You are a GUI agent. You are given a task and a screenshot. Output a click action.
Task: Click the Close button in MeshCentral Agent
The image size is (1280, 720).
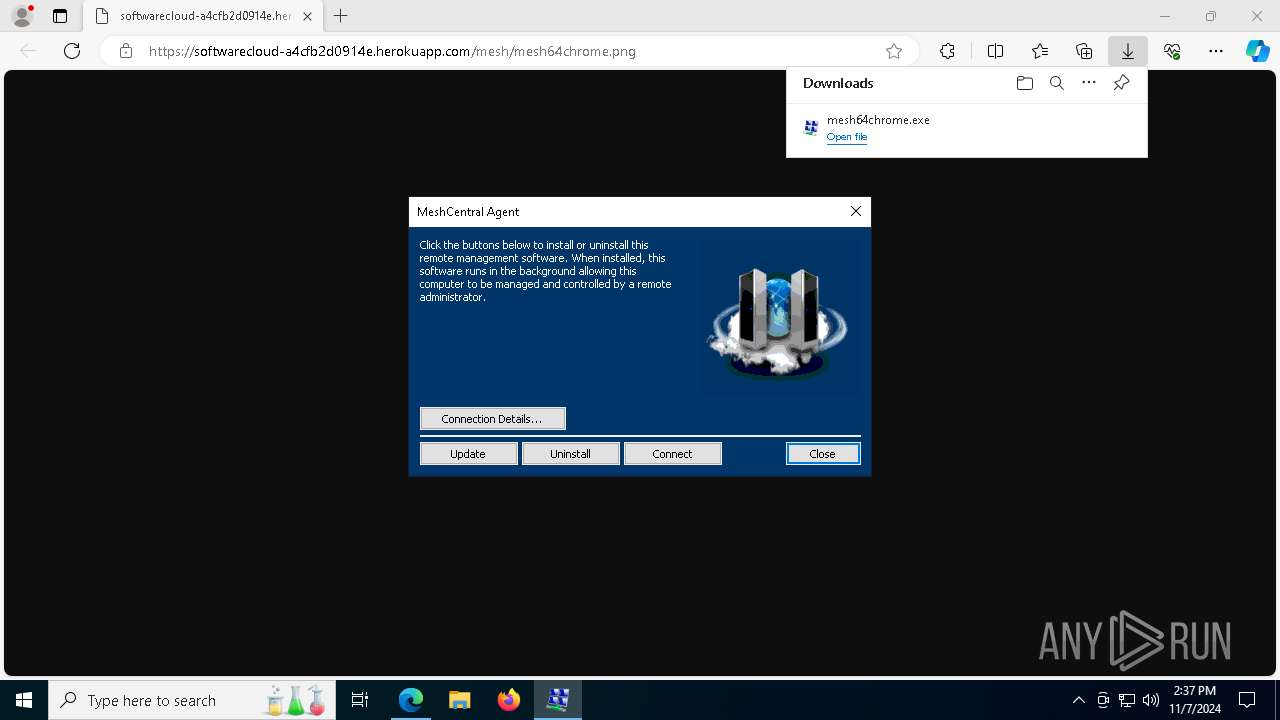pyautogui.click(x=823, y=453)
